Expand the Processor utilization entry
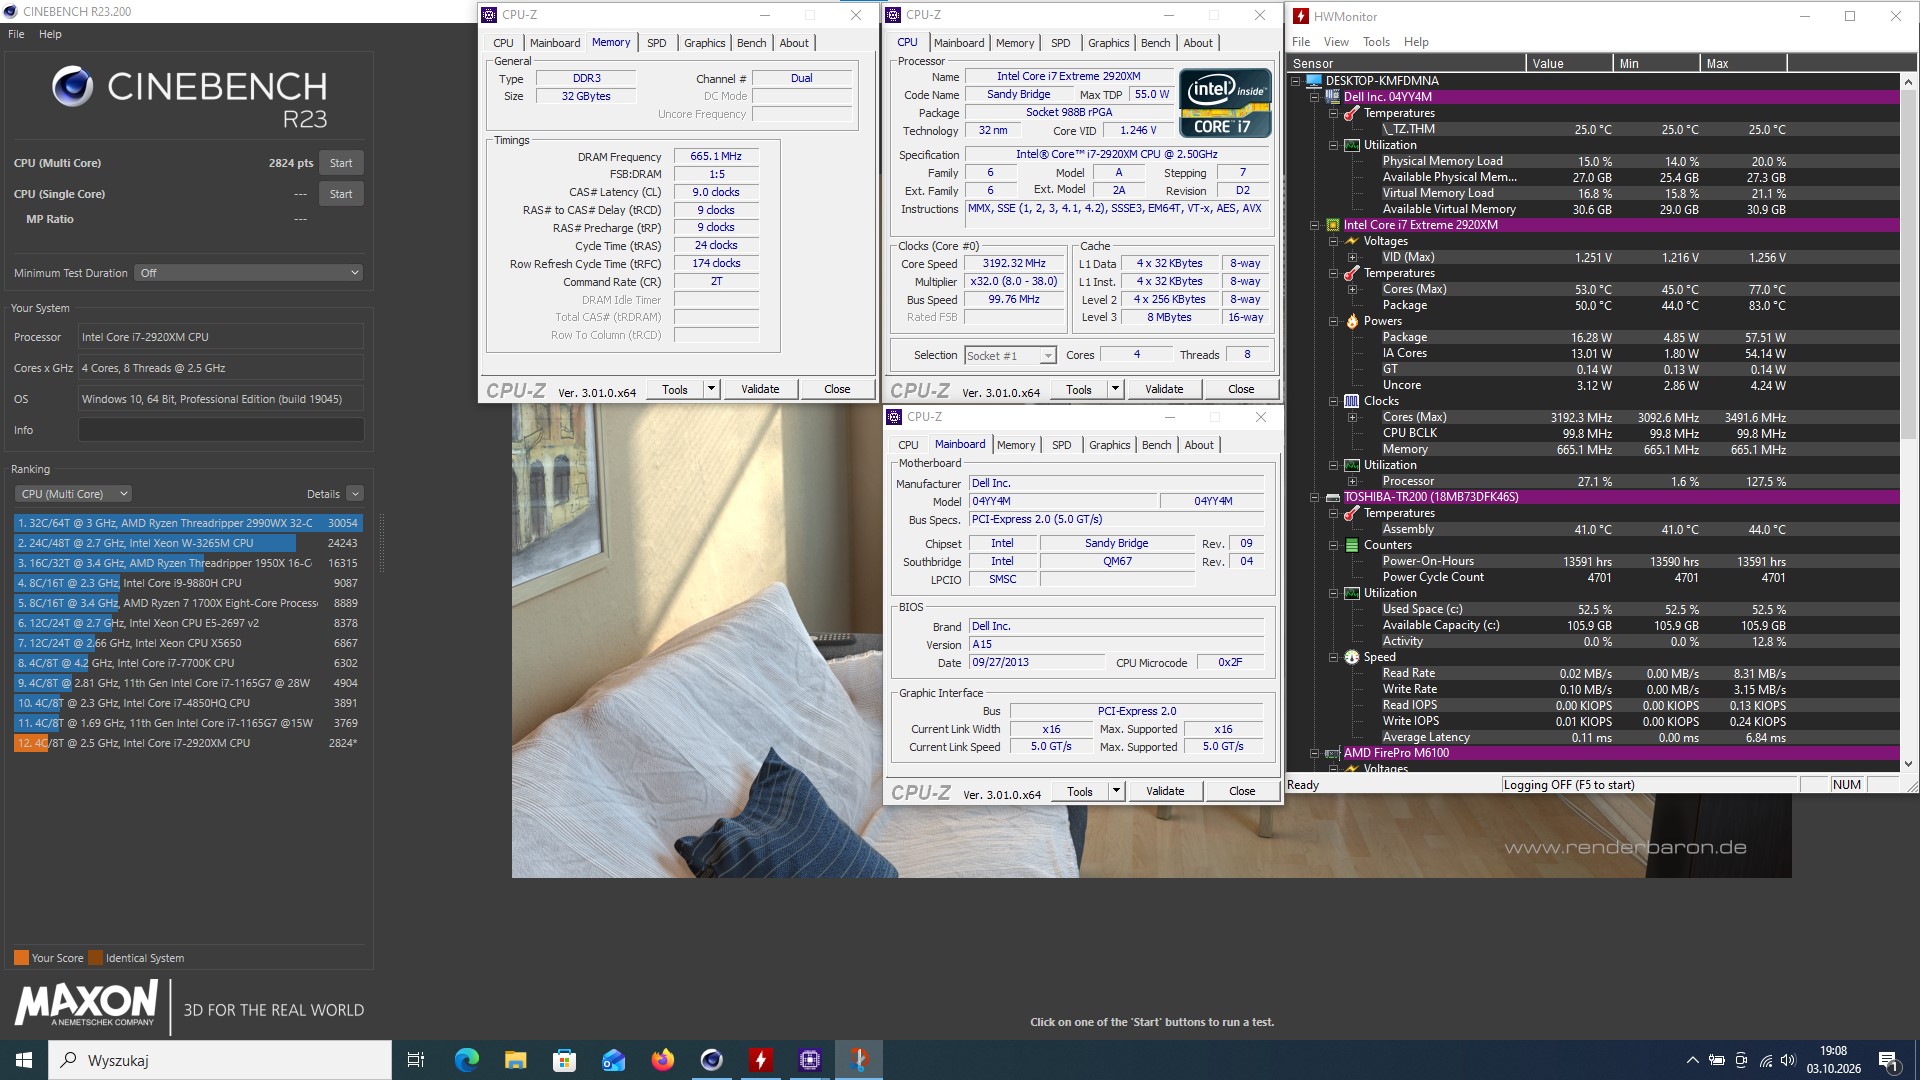The height and width of the screenshot is (1080, 1920). pos(1352,481)
